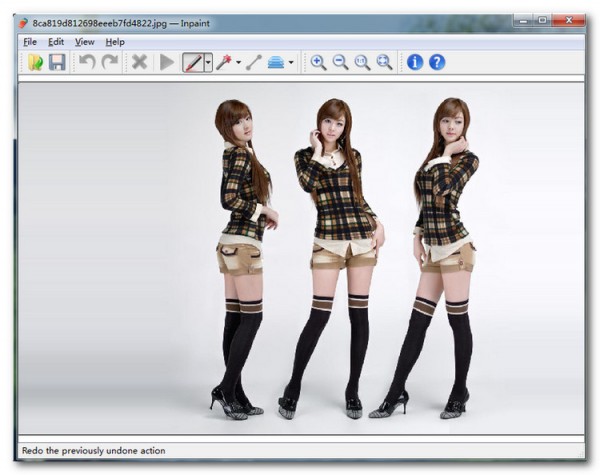
Task: Select the red Marker tool
Action: (x=192, y=62)
